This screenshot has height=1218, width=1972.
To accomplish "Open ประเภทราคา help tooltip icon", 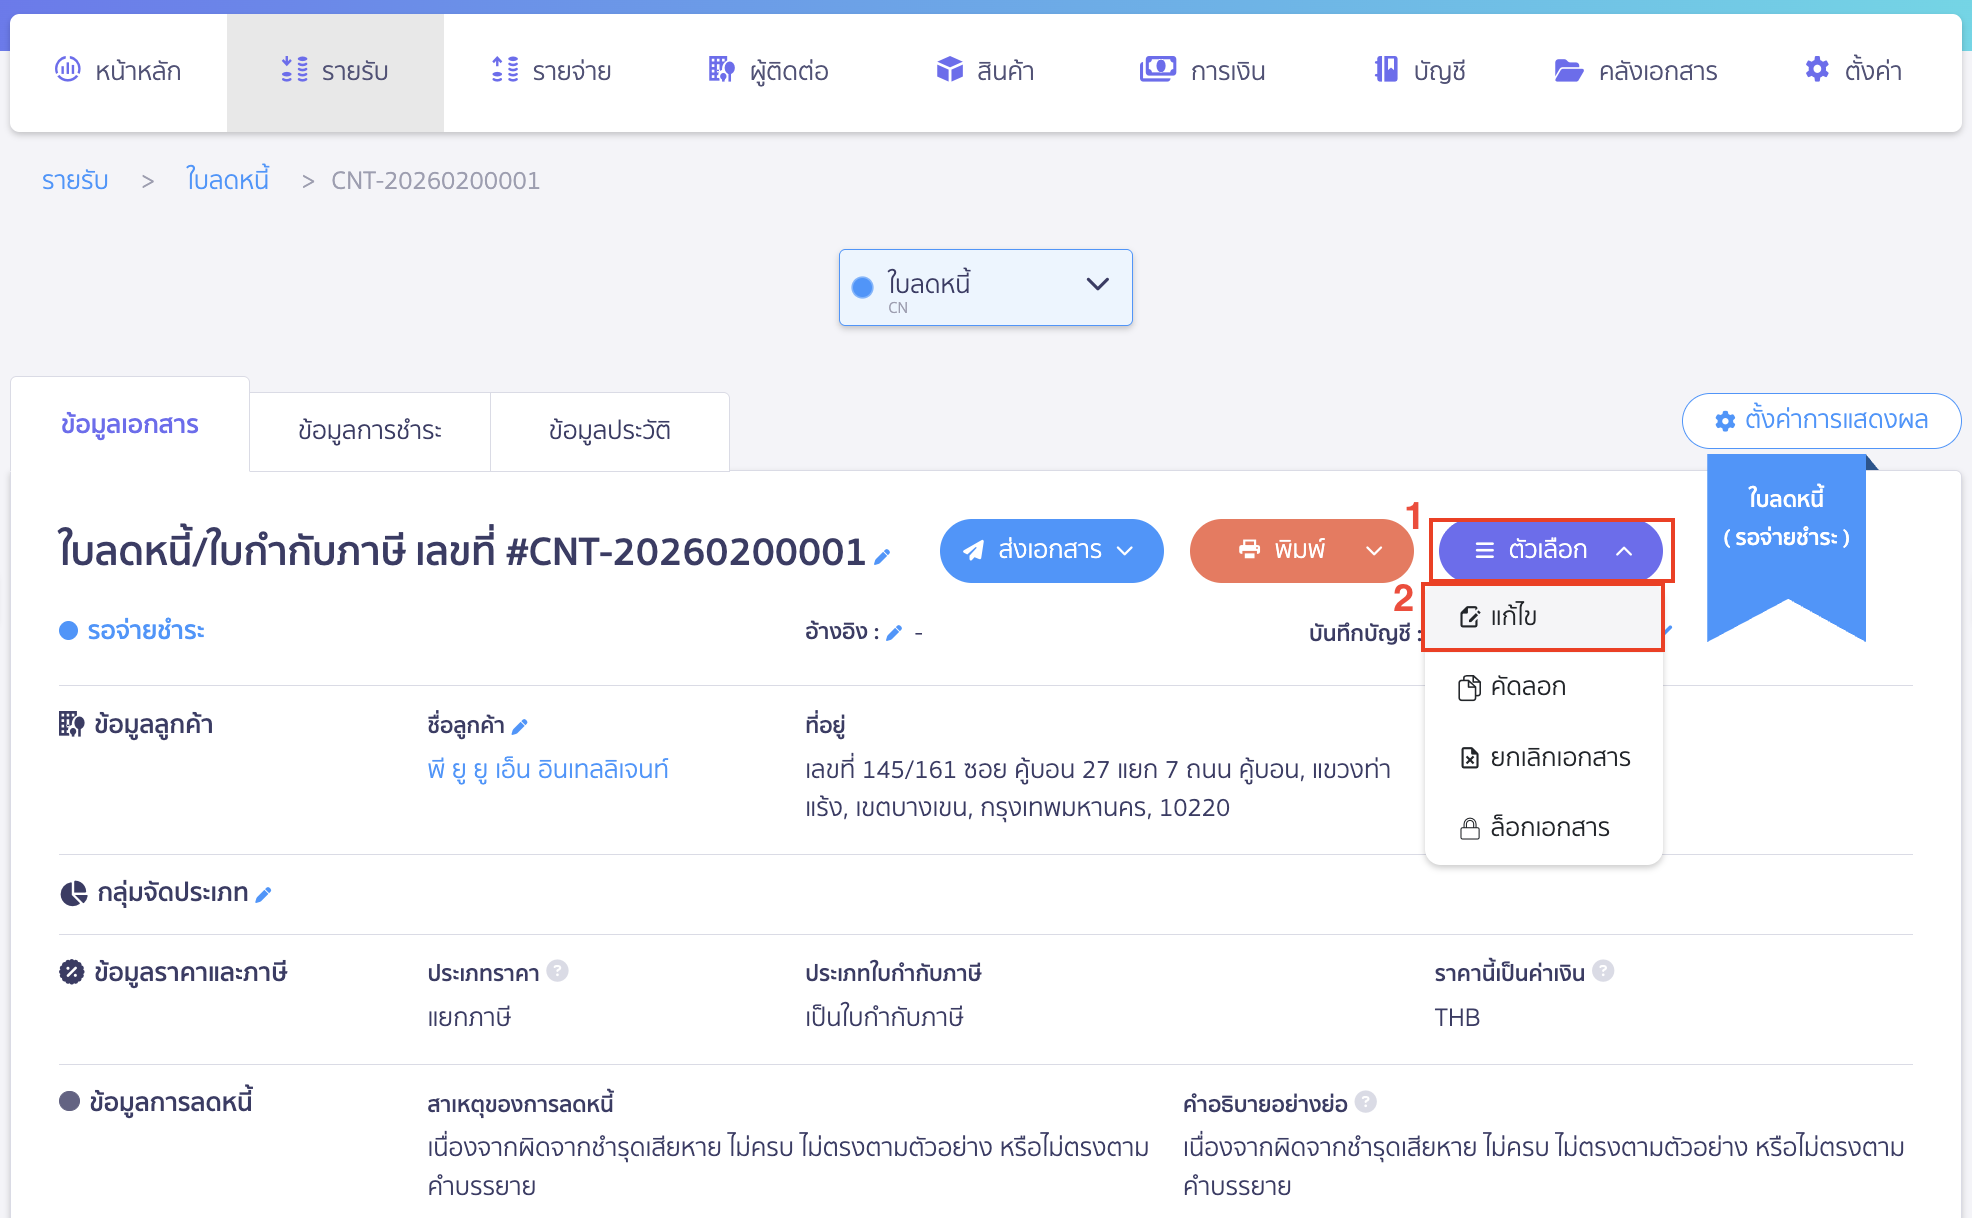I will (x=559, y=971).
